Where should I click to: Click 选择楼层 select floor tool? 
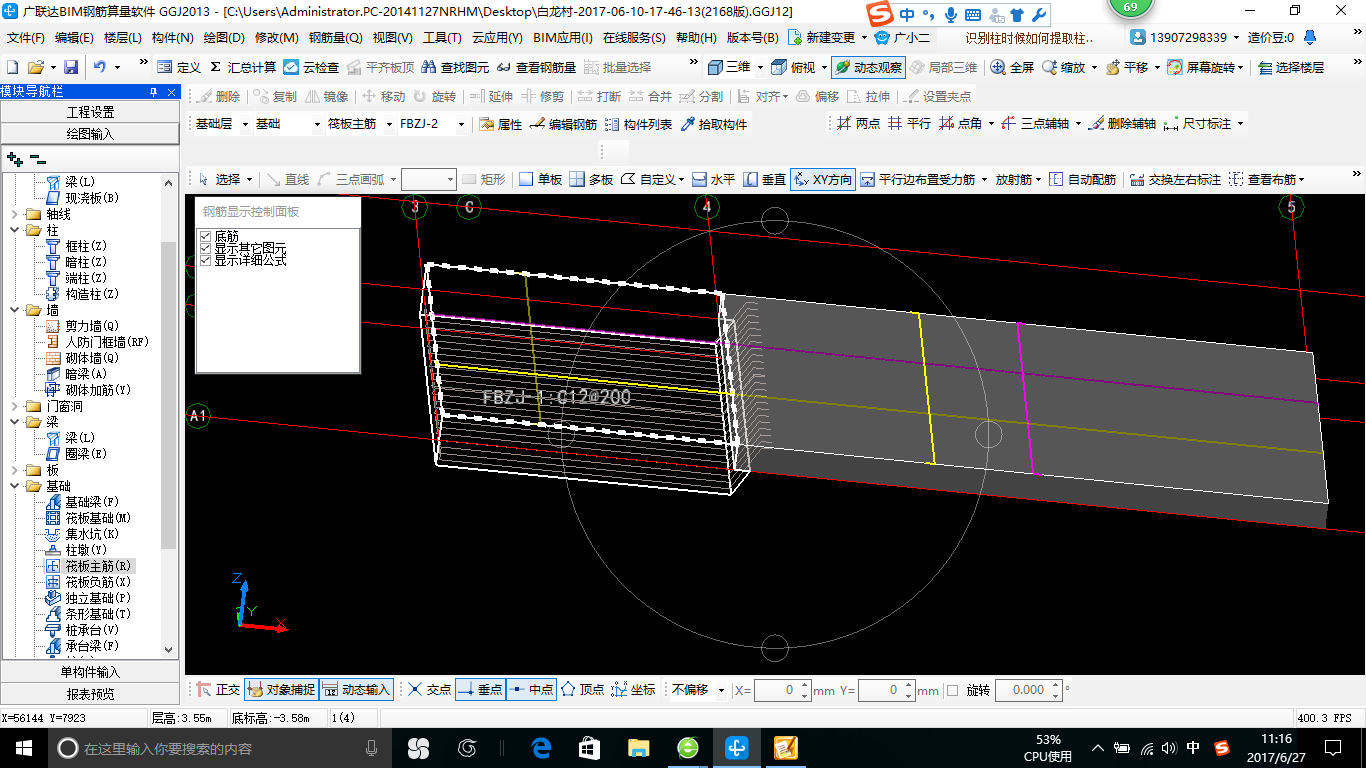pos(1292,67)
